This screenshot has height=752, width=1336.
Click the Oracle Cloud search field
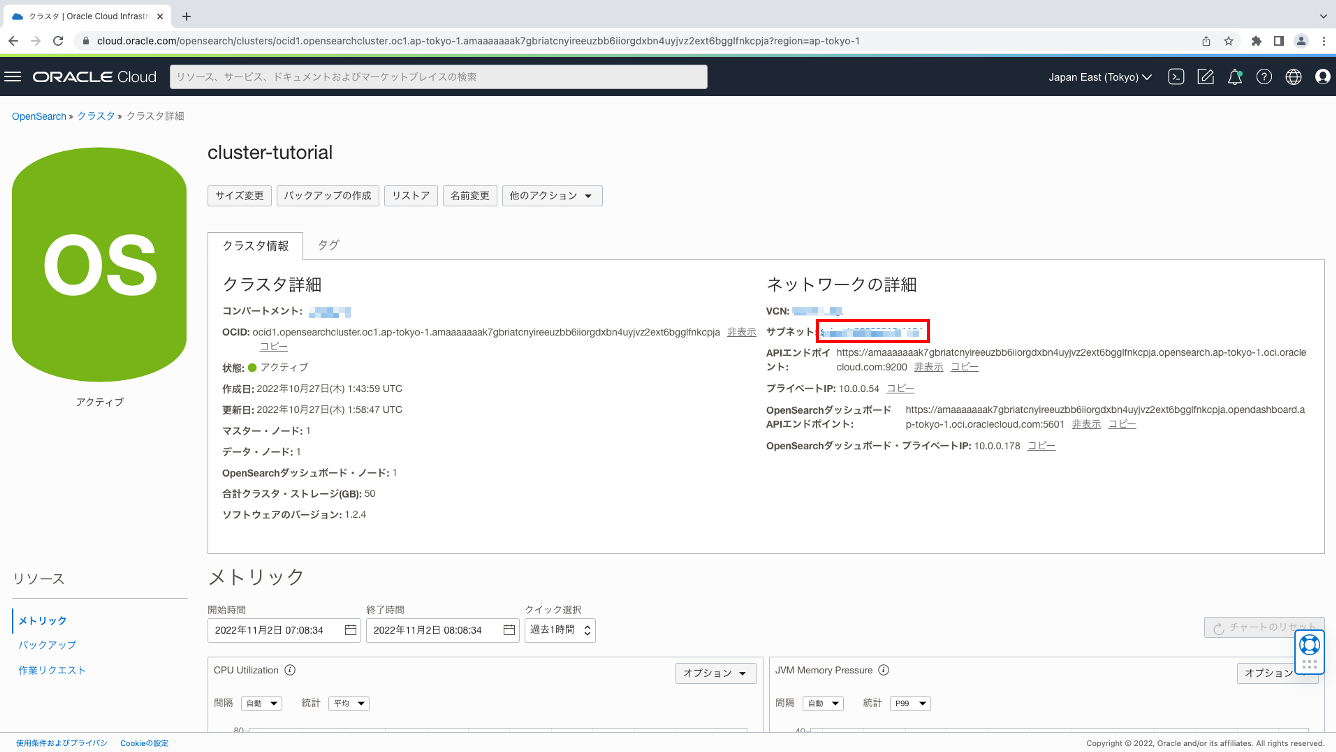pos(437,76)
